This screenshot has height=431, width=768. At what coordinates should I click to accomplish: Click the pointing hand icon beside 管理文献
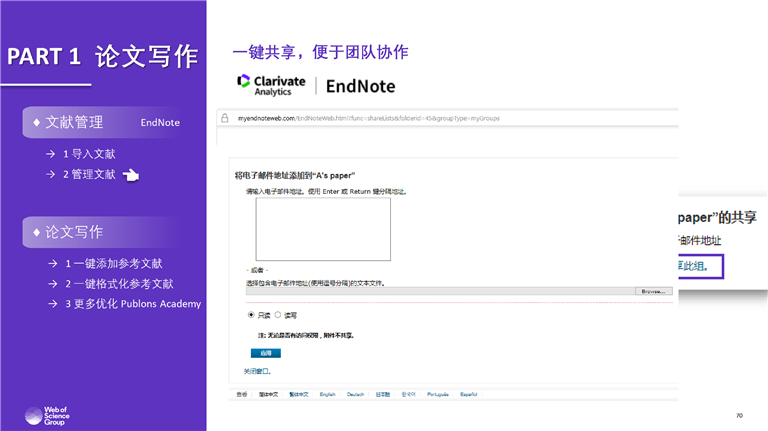point(131,174)
